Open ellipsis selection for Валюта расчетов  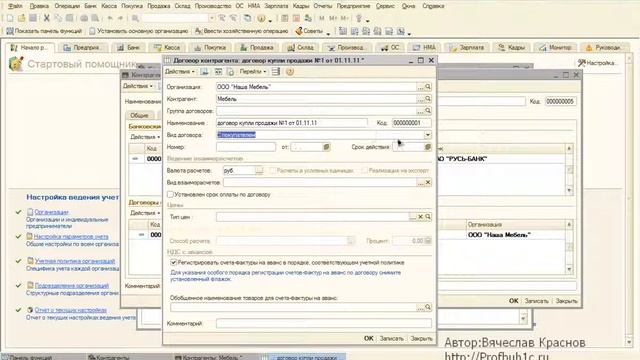click(x=259, y=170)
